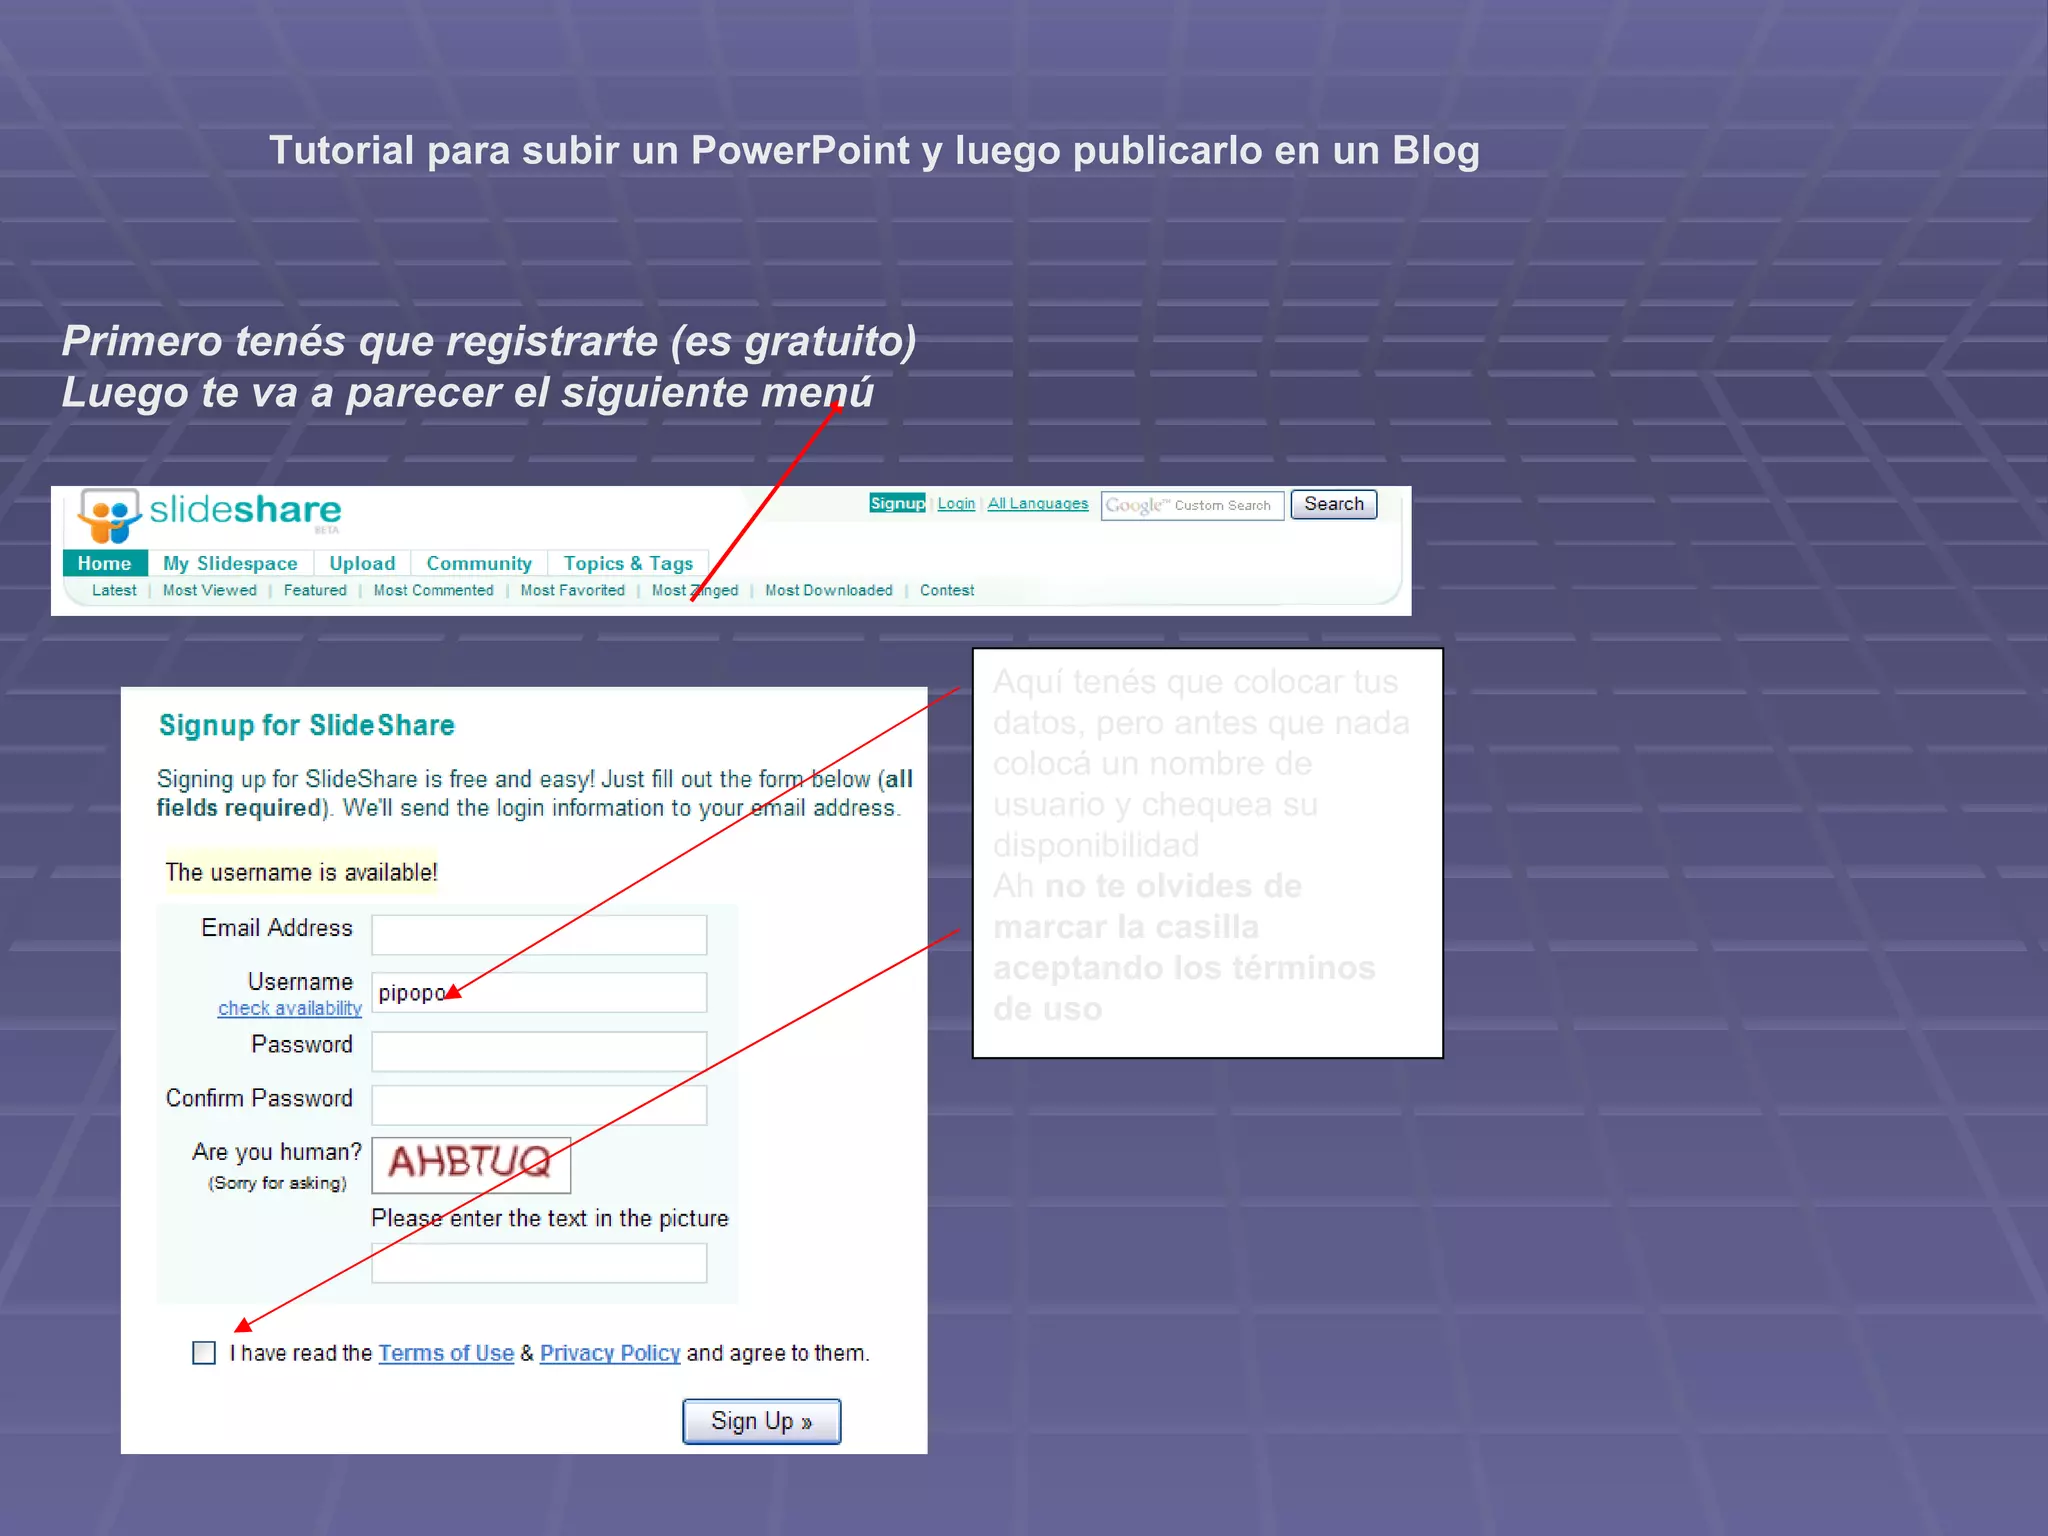2048x1536 pixels.
Task: Focus the Confirm Password field
Action: point(539,1105)
